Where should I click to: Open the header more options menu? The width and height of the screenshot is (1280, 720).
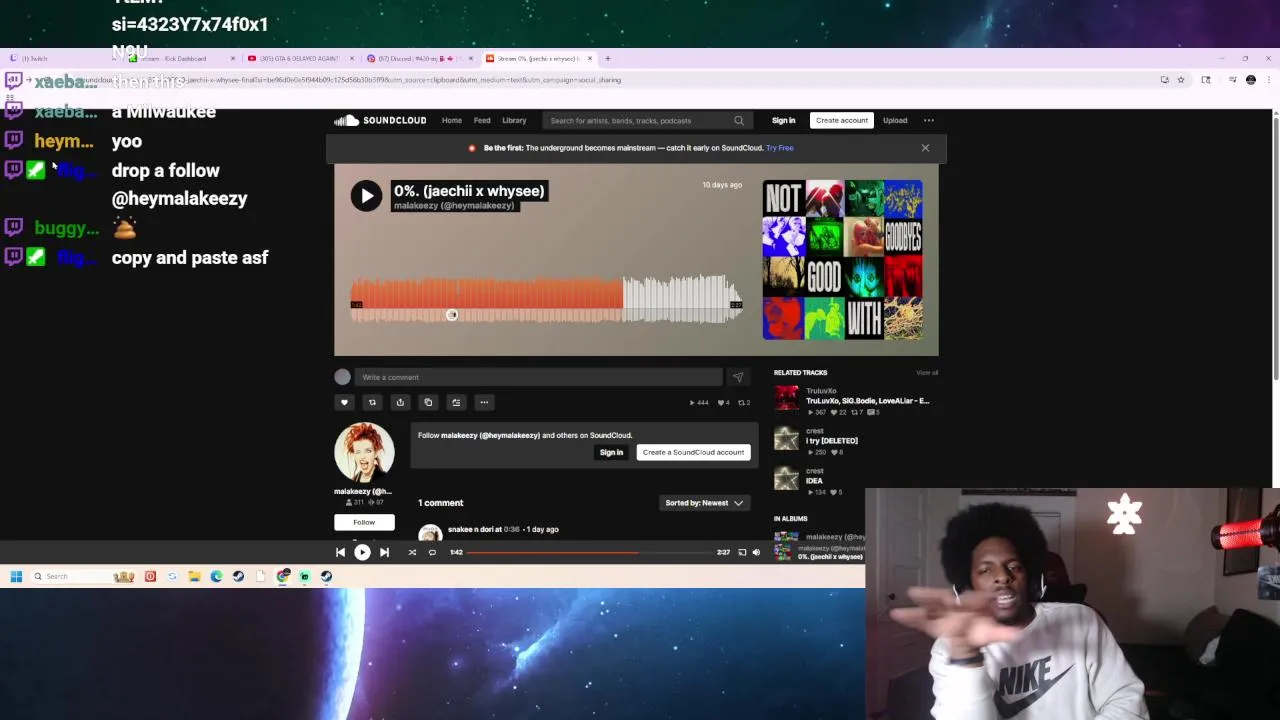pos(928,120)
